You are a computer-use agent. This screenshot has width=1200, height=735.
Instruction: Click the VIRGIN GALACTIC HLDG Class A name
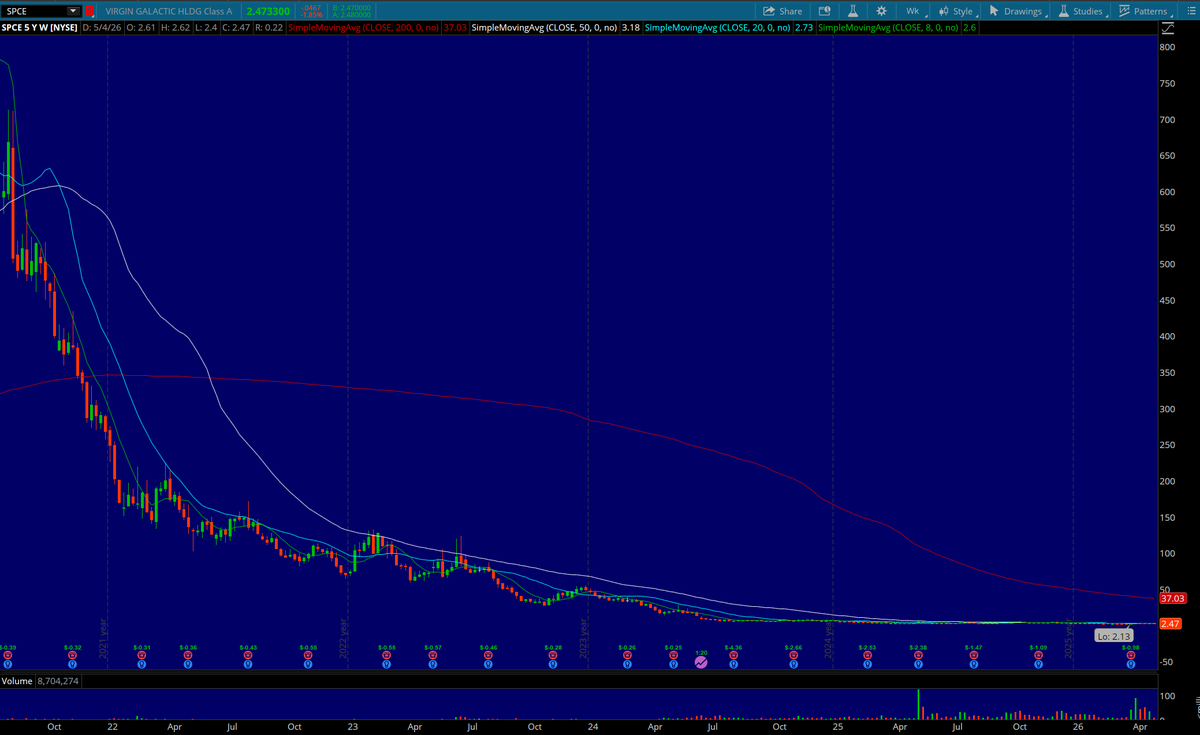click(169, 11)
